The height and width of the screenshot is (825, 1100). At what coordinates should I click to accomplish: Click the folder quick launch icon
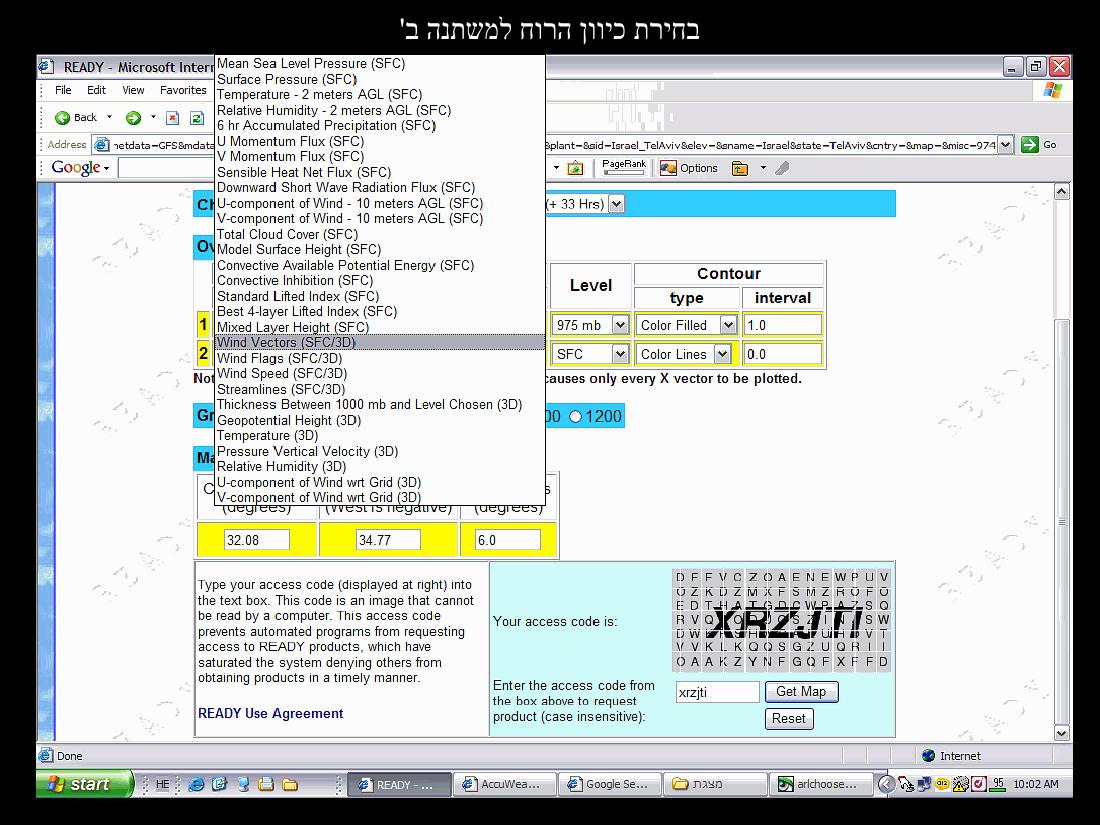(x=290, y=784)
